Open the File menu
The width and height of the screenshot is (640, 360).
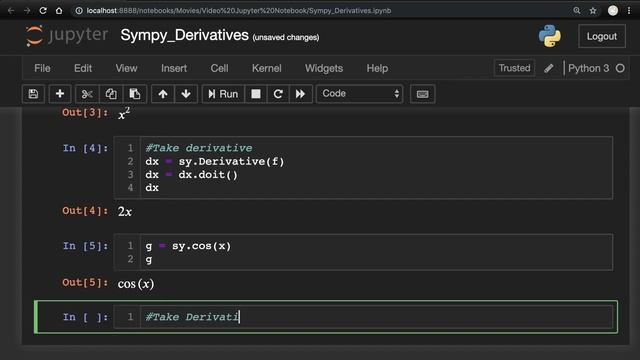[x=42, y=68]
